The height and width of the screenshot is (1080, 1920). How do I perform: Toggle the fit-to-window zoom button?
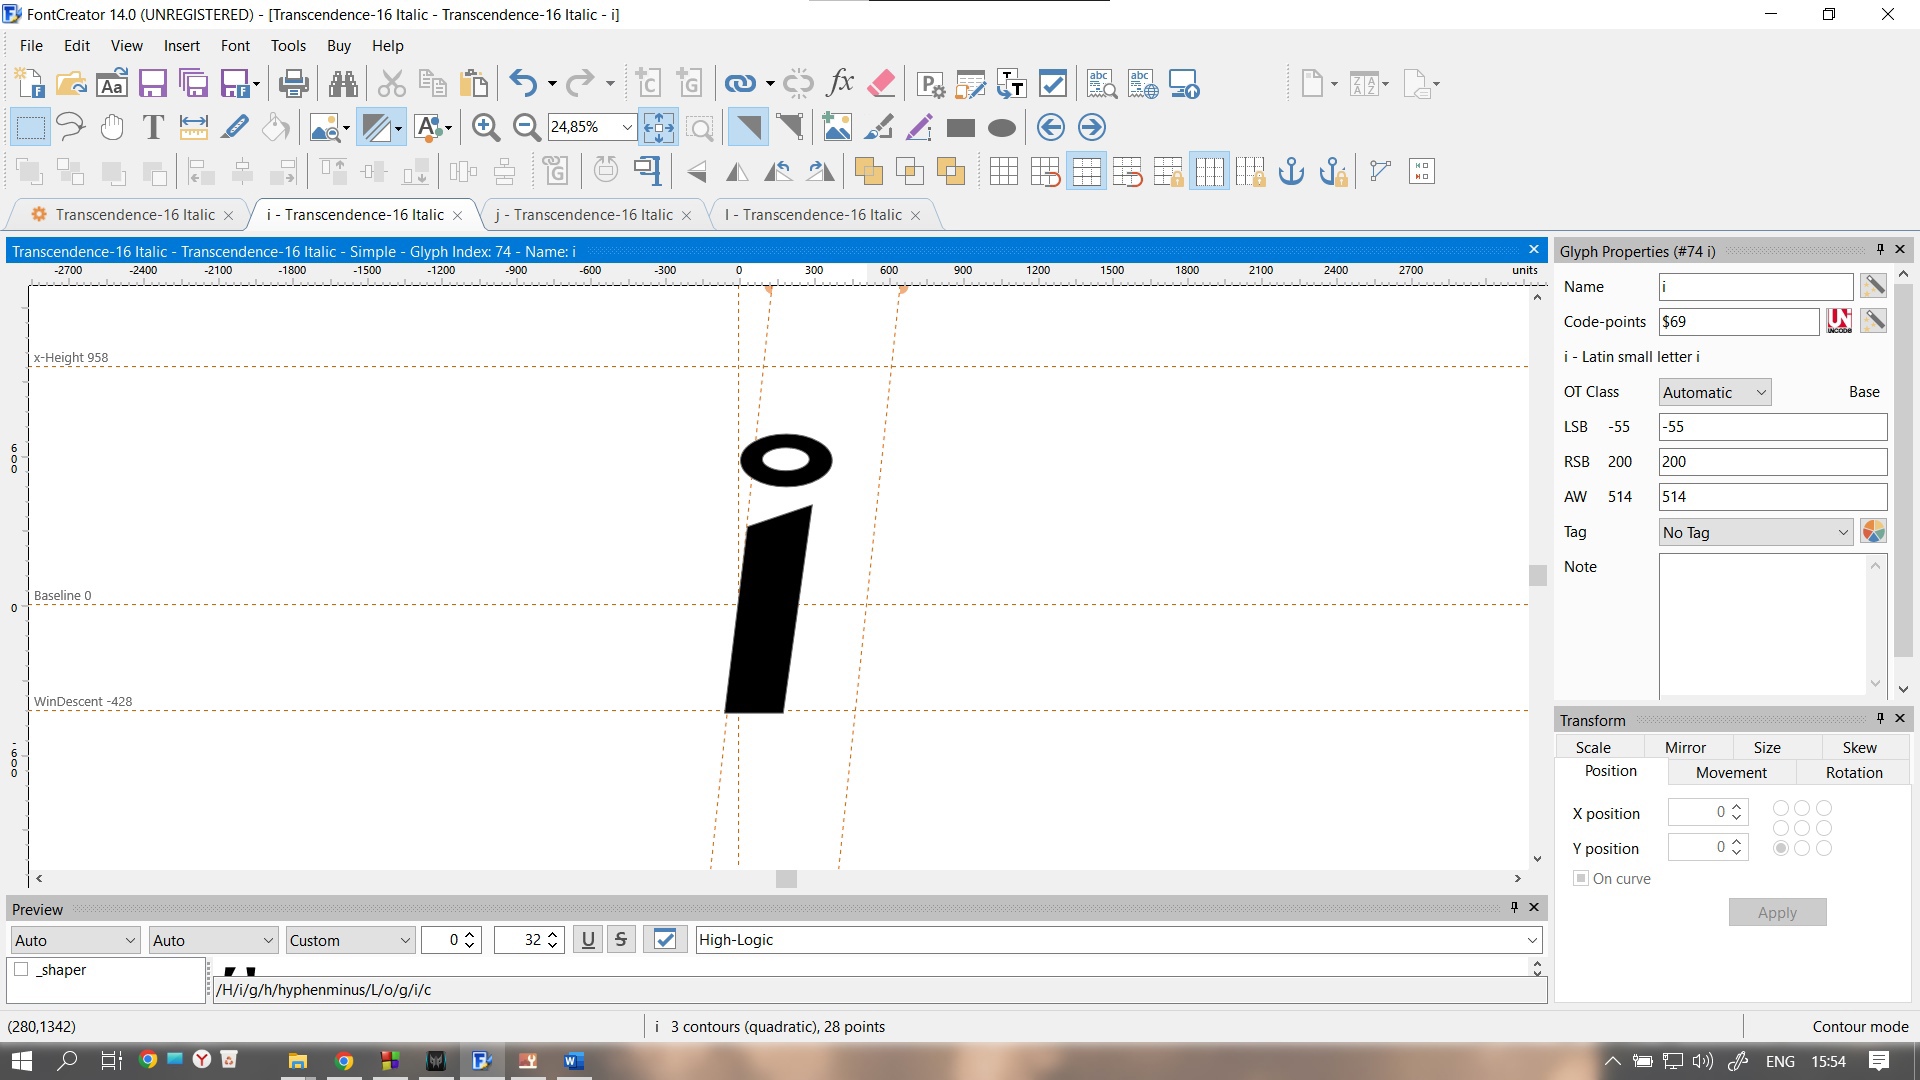click(x=658, y=127)
